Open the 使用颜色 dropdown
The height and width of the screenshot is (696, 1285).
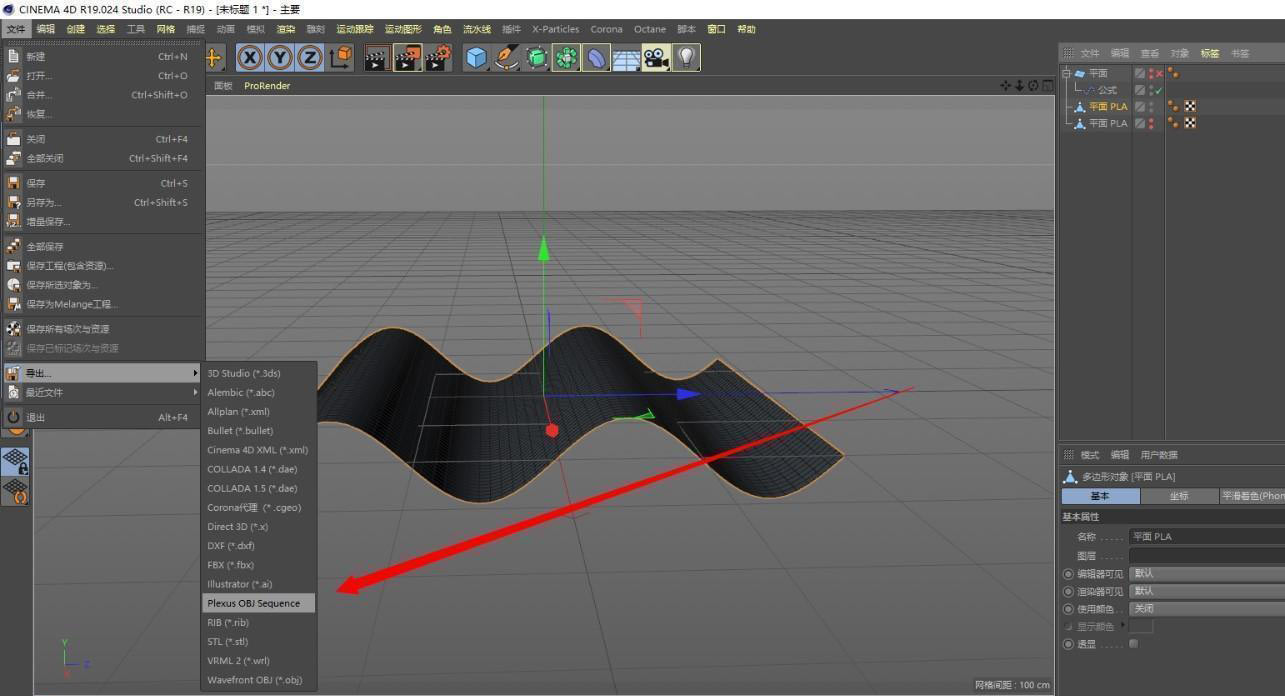coord(1207,608)
